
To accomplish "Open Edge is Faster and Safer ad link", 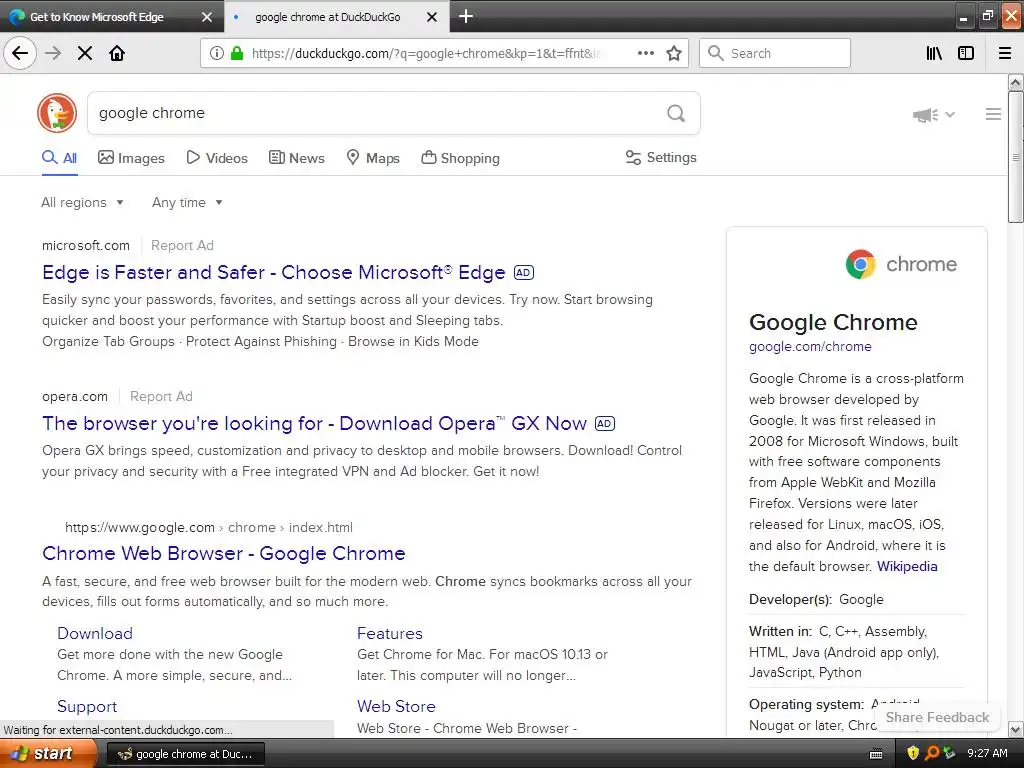I will tap(274, 272).
